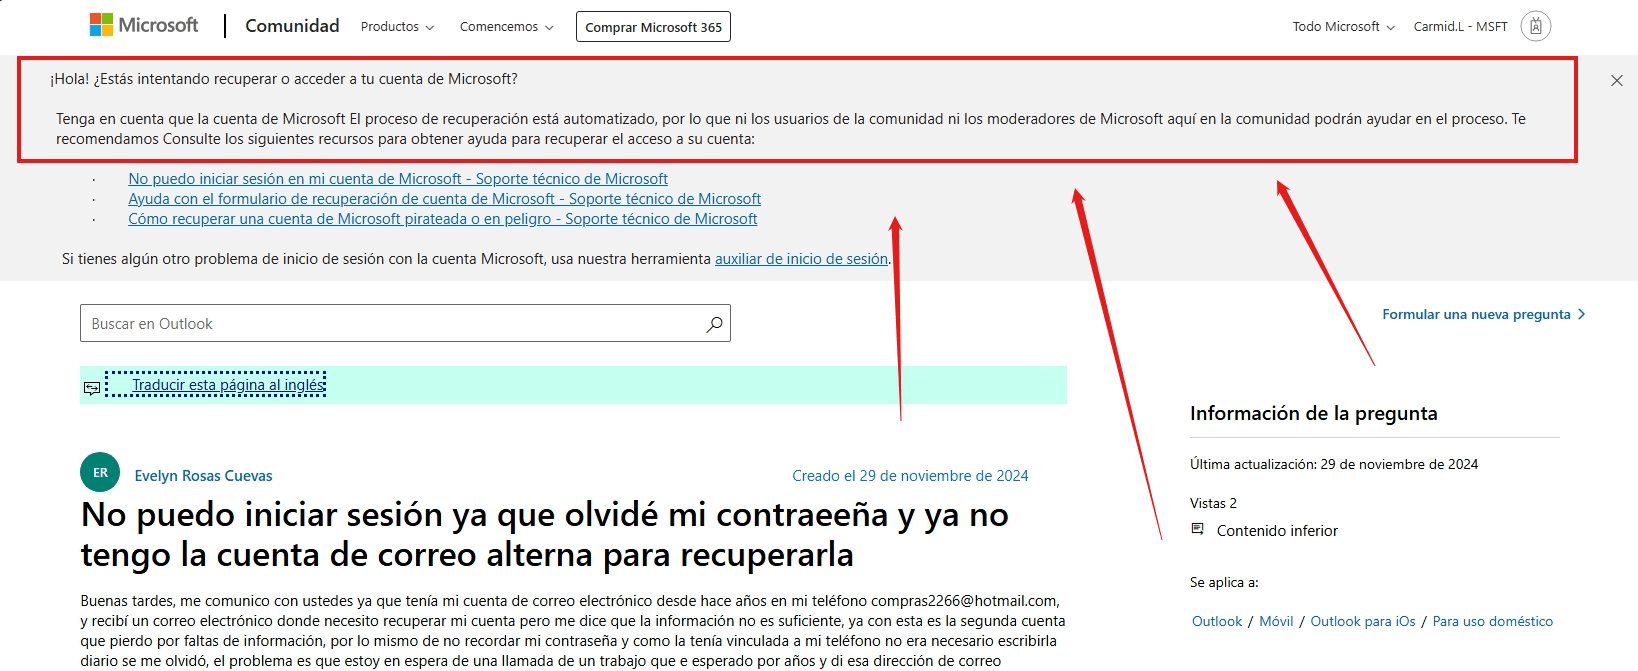Open 'Cómo recuperar una cuenta pirateada' link
This screenshot has width=1638, height=671.
click(443, 219)
